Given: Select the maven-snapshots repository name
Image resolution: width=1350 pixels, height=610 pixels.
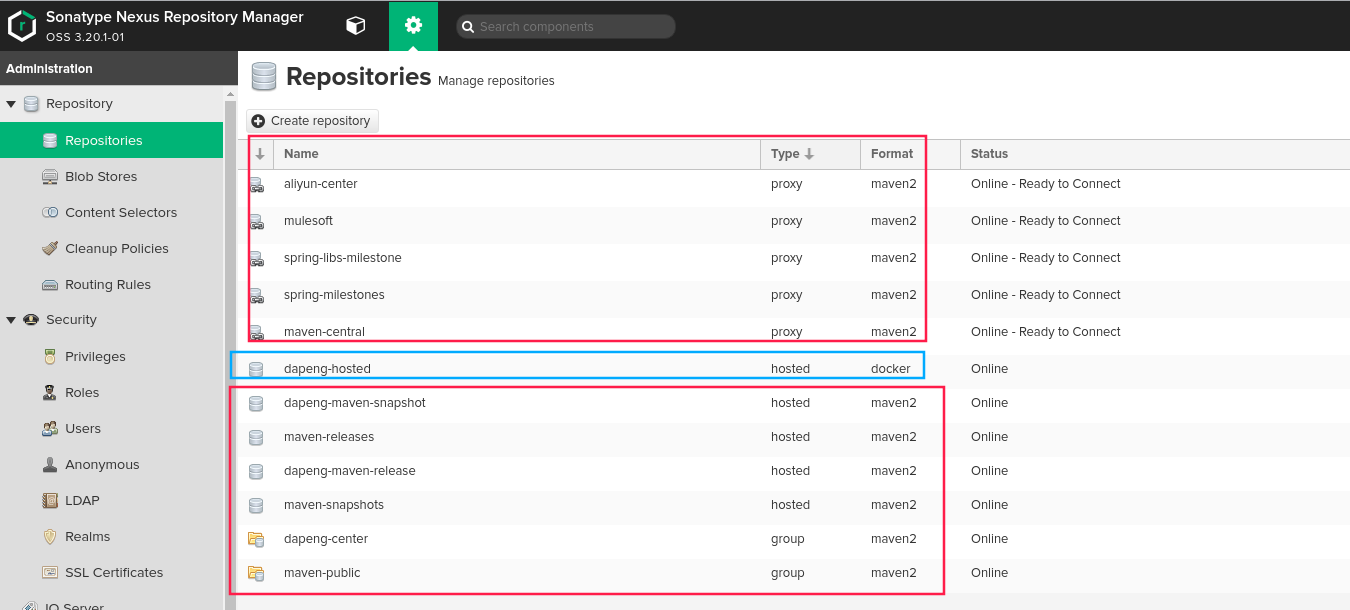Looking at the screenshot, I should pos(334,505).
